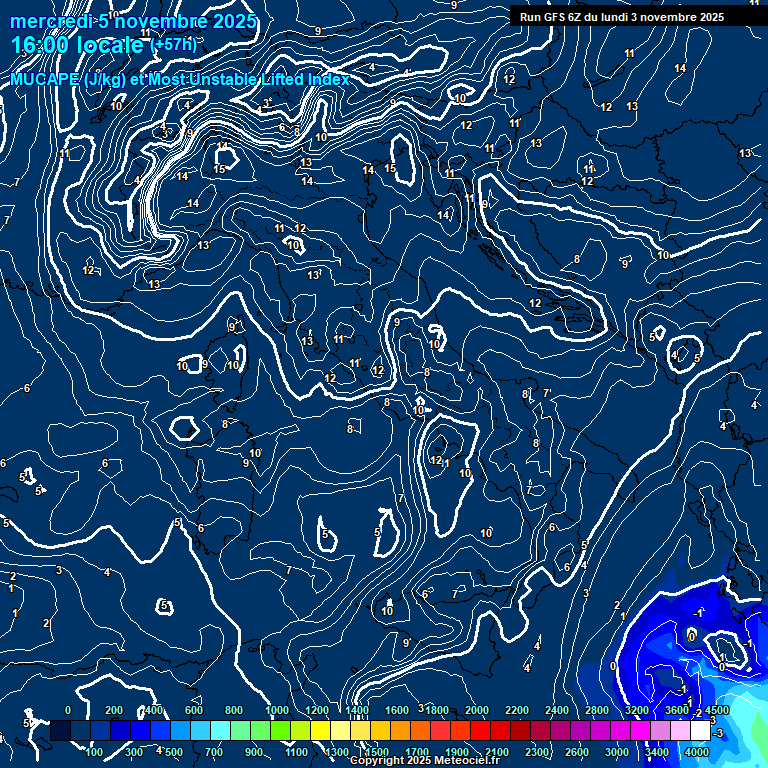
Task: Click the legend value '2300'
Action: 537,752
